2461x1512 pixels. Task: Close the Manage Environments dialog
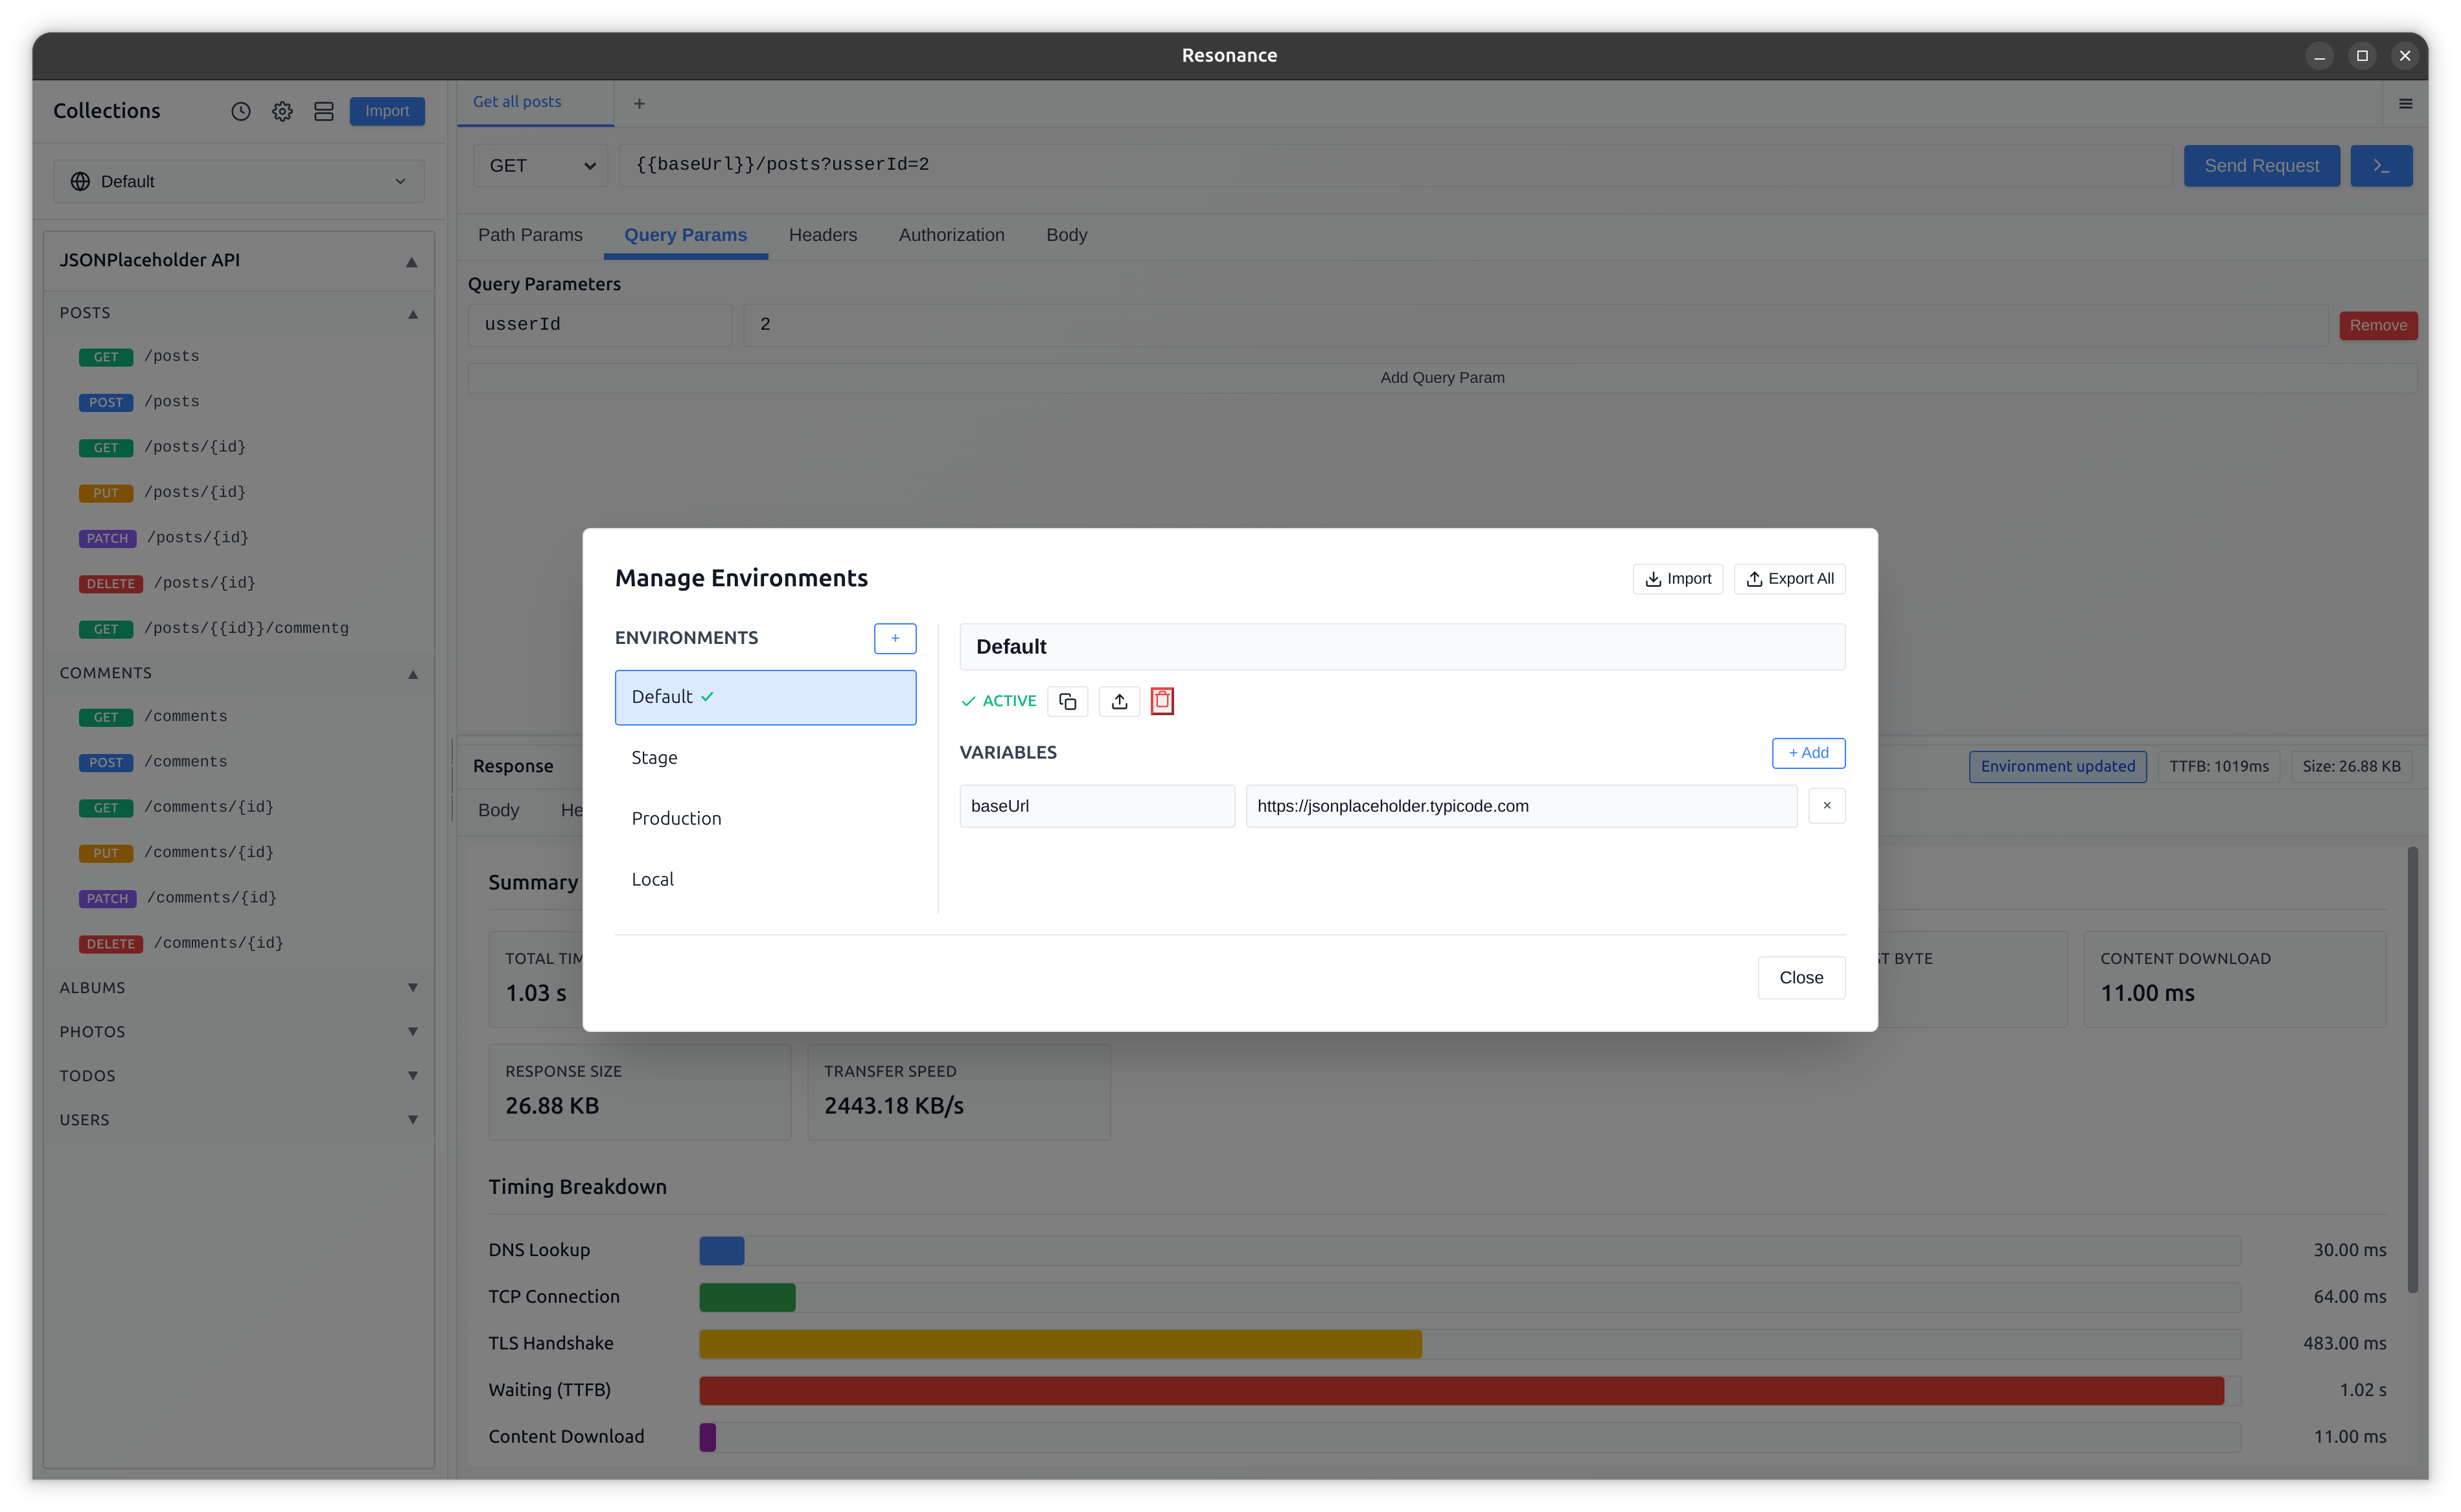[1800, 978]
